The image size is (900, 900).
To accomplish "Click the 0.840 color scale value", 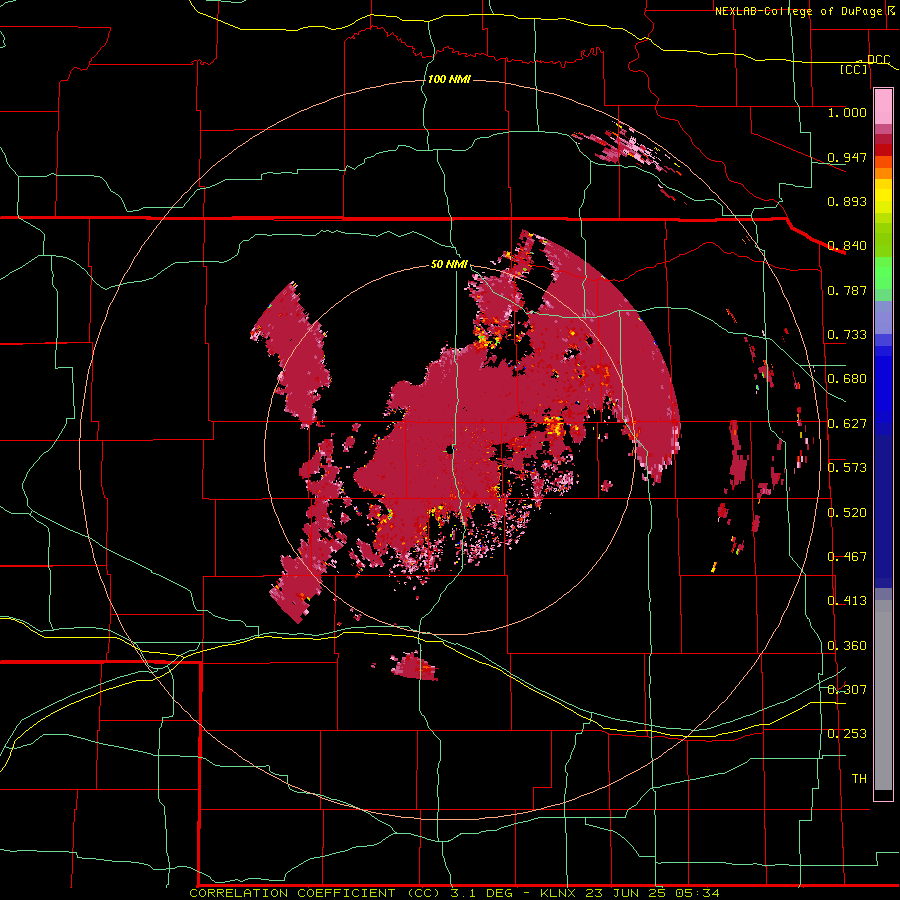I will coord(847,246).
